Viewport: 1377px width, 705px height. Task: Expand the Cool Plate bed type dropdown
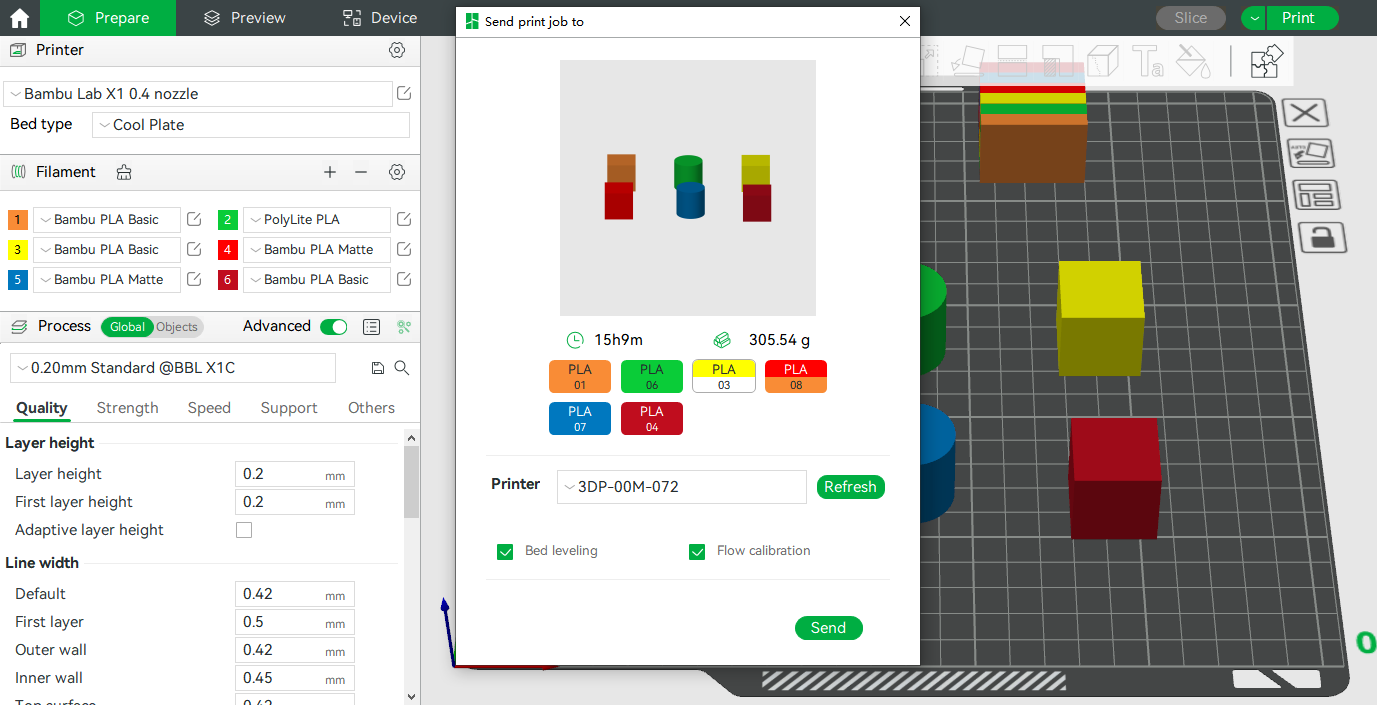[250, 125]
